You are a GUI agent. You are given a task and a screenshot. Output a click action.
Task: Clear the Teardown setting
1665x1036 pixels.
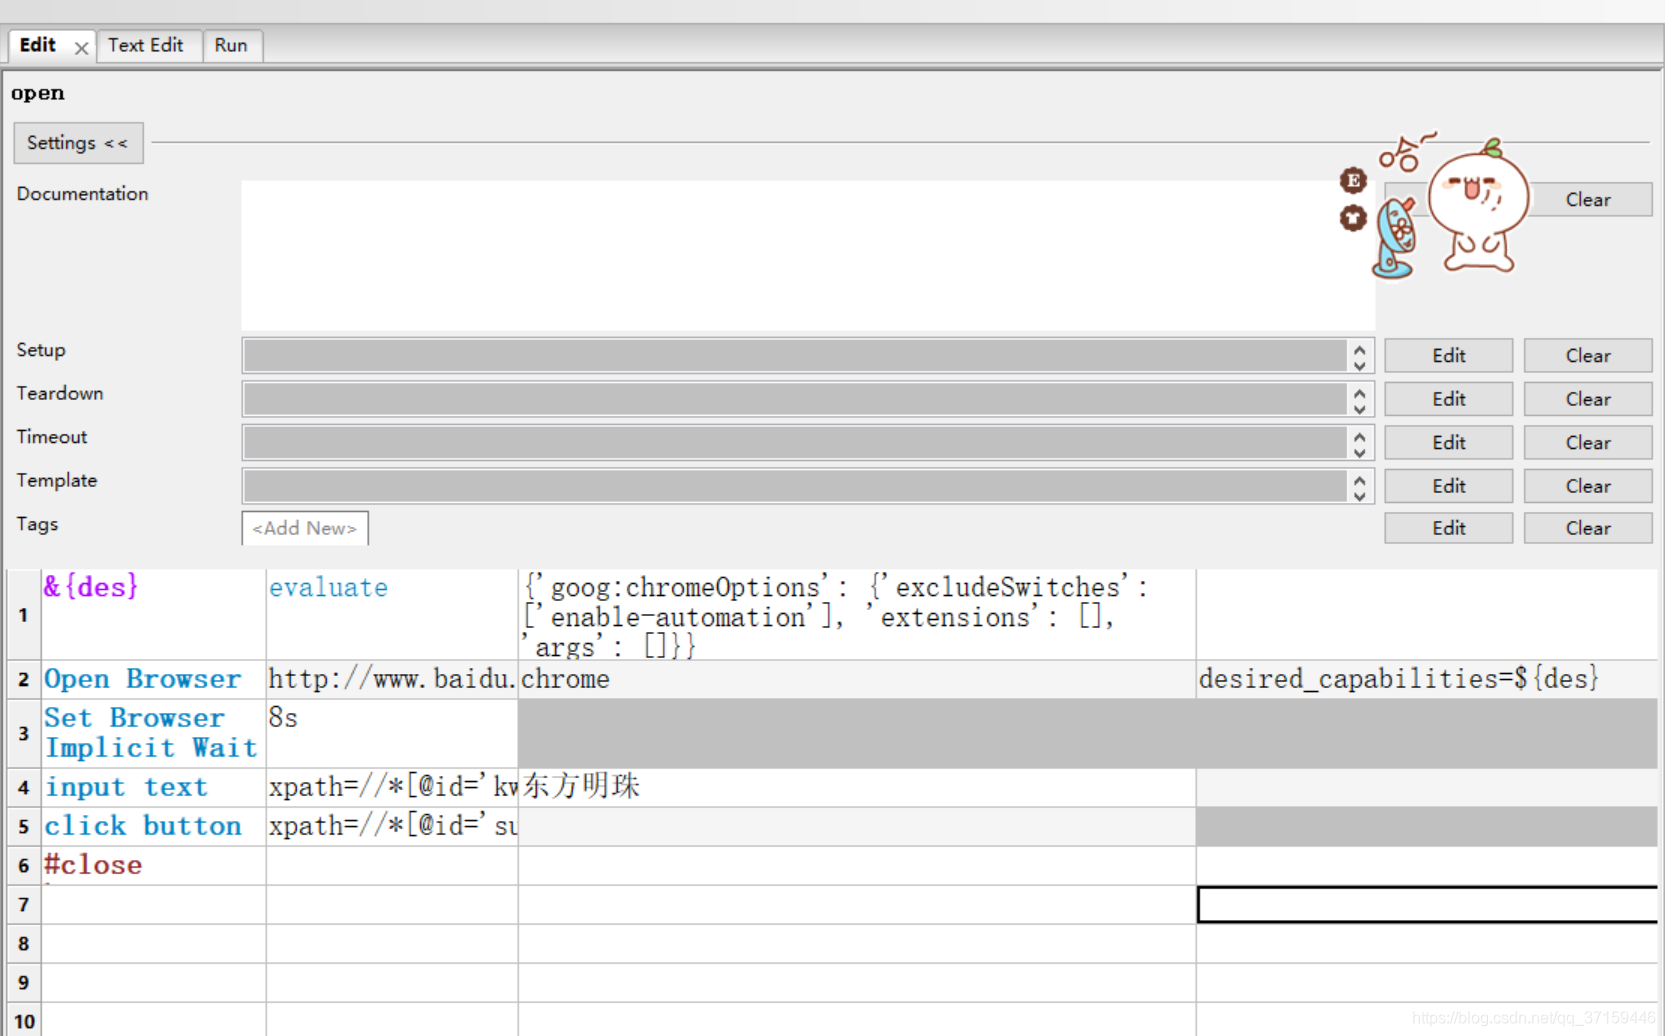point(1587,398)
